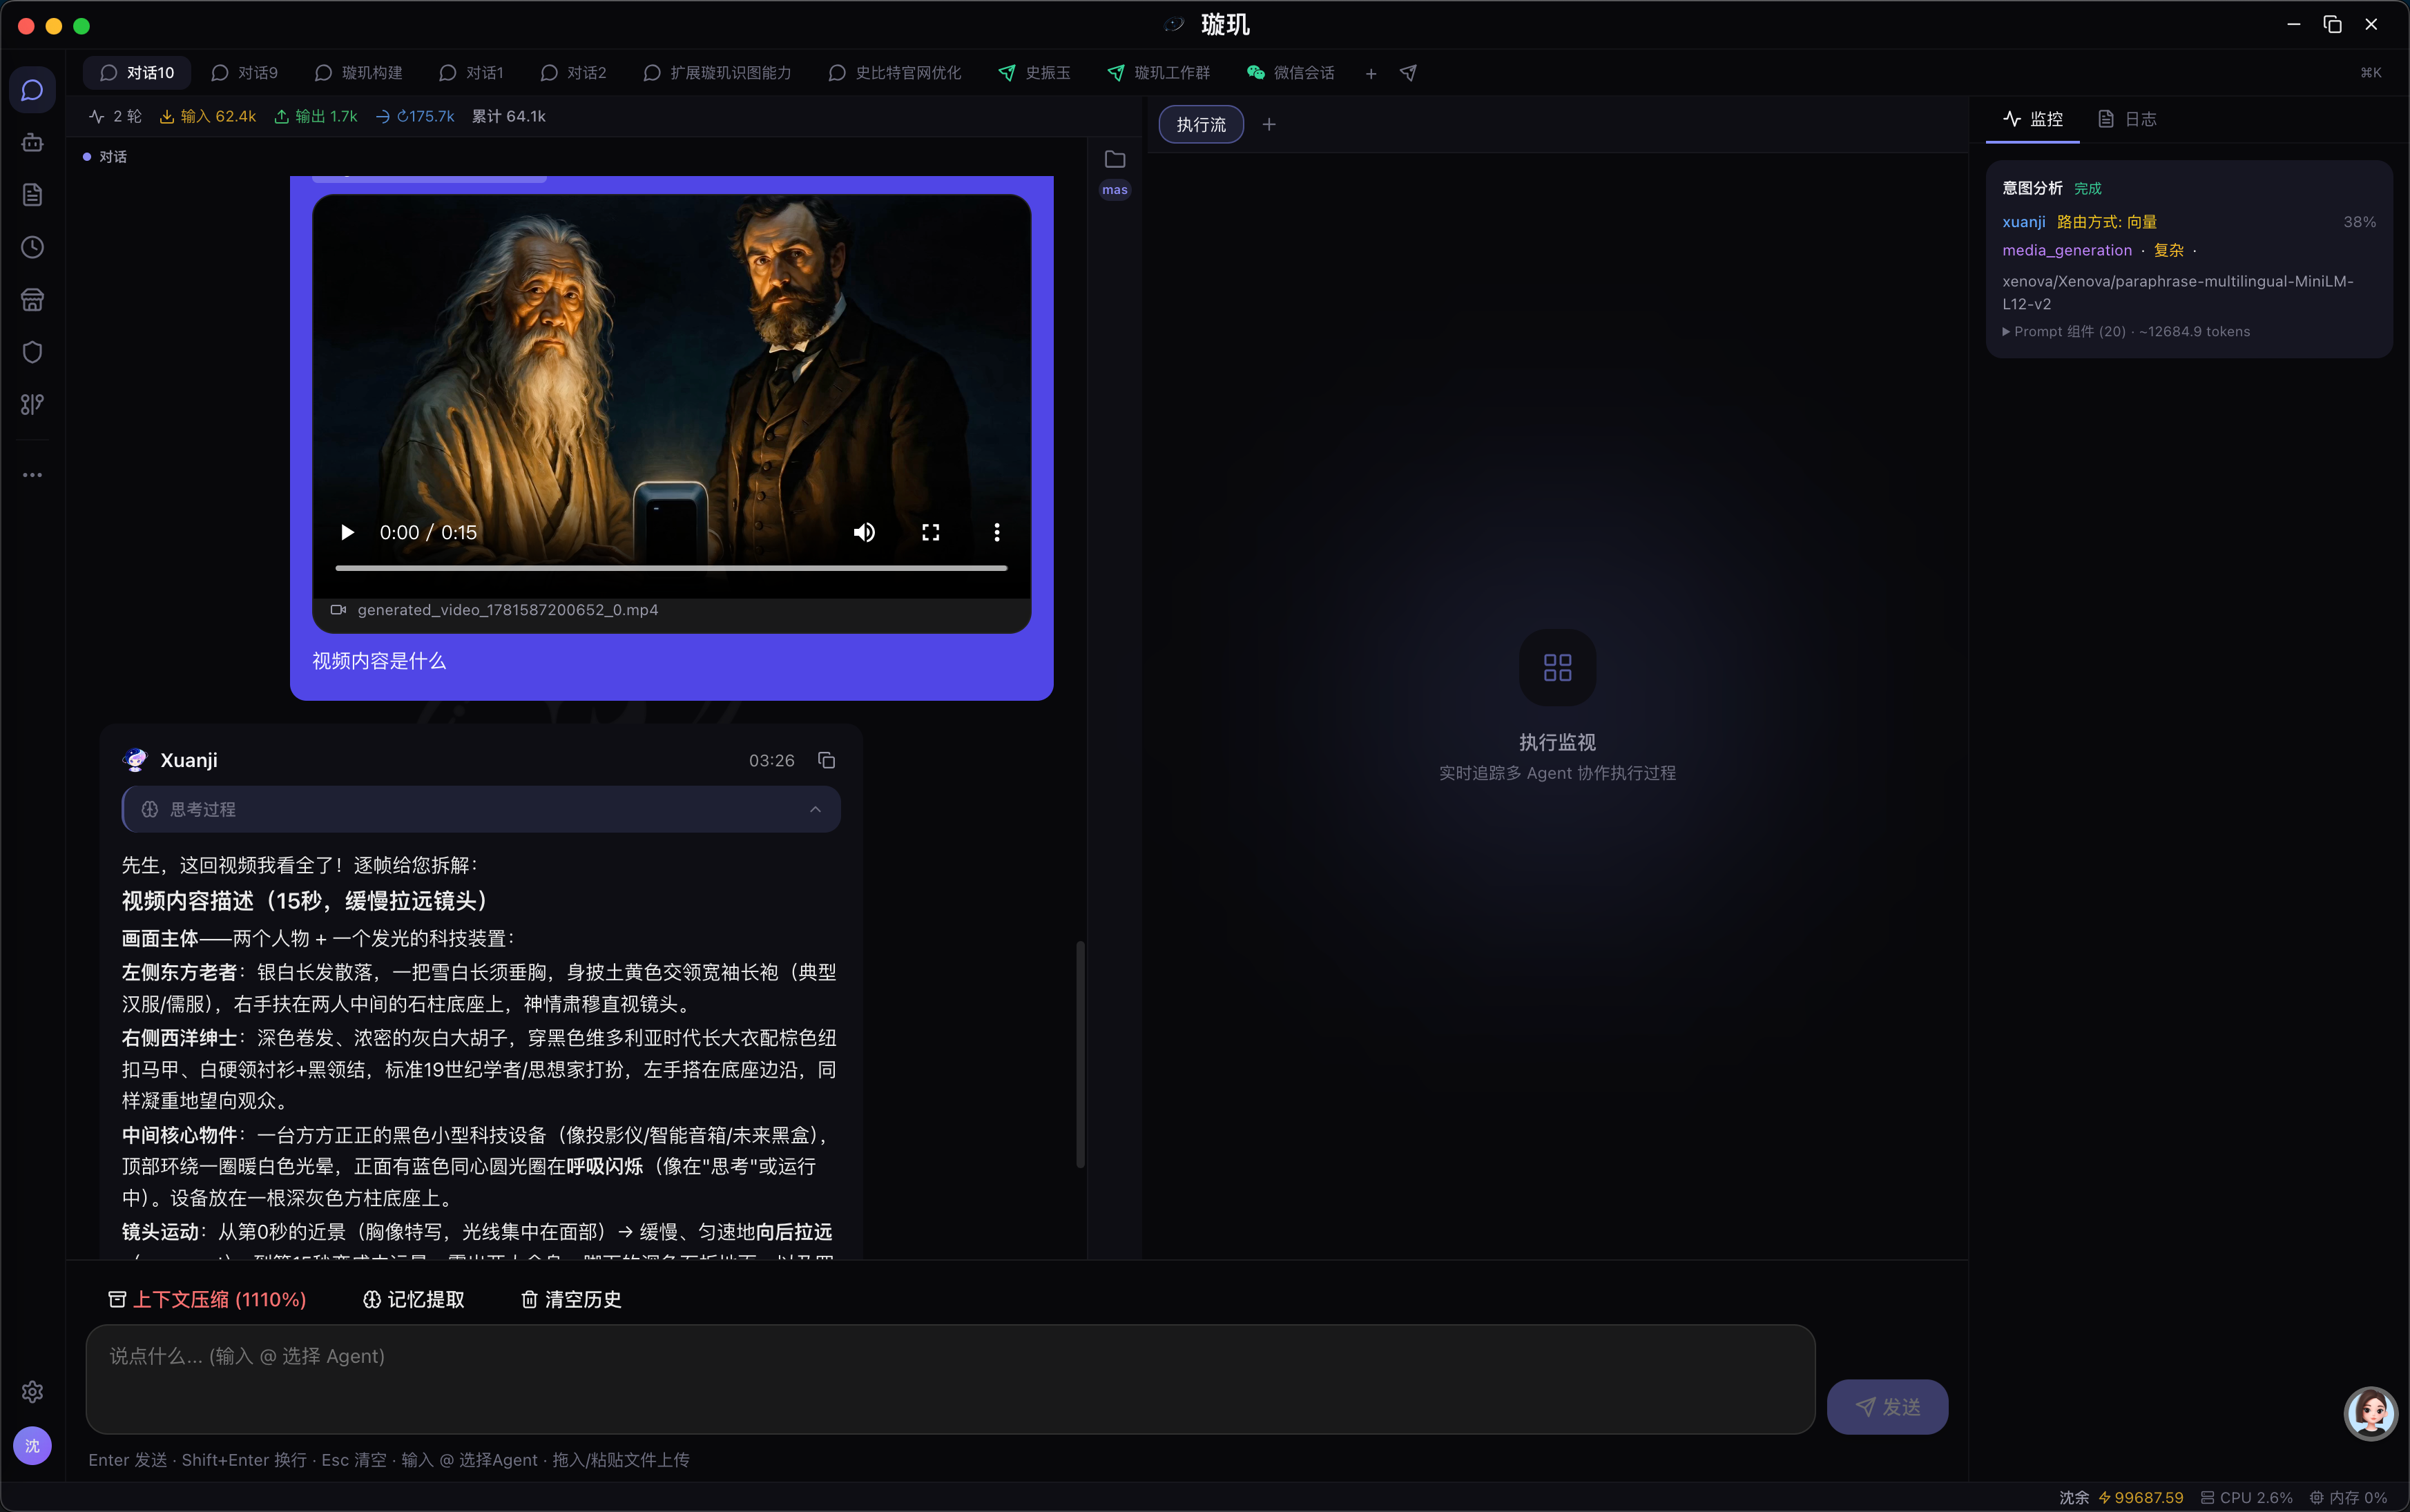Click the ⌘K shortcut button
Image resolution: width=2410 pixels, height=1512 pixels.
click(2371, 73)
